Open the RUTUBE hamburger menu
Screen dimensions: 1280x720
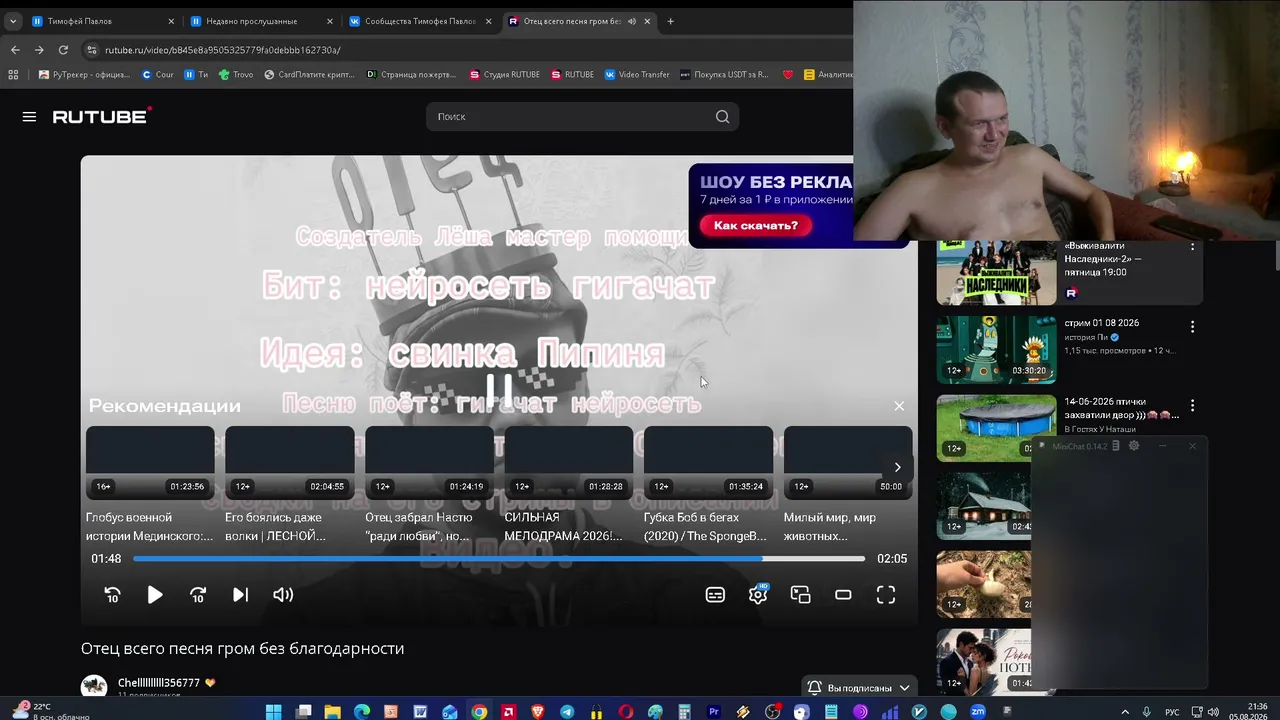(29, 117)
